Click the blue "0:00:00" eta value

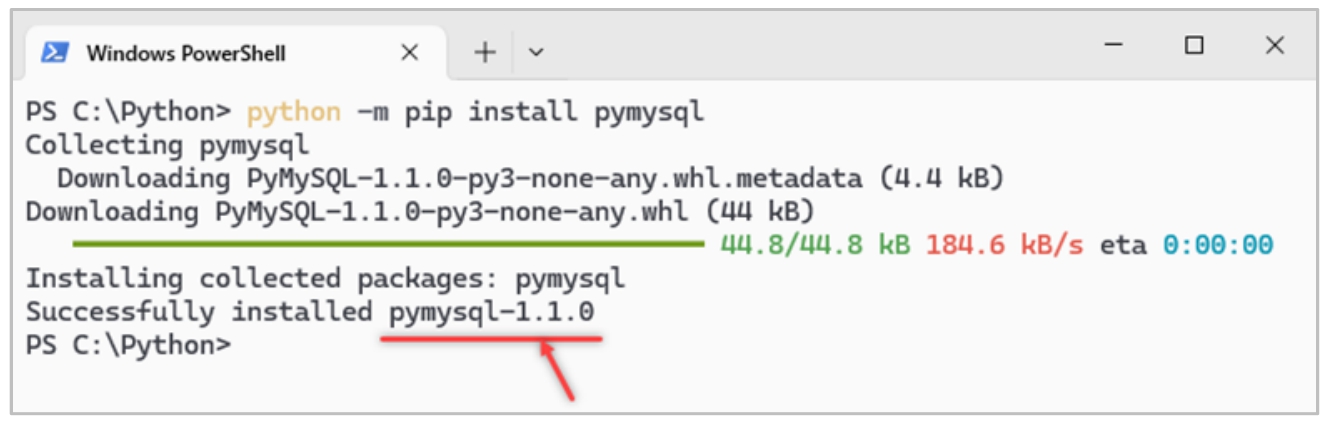(1217, 245)
